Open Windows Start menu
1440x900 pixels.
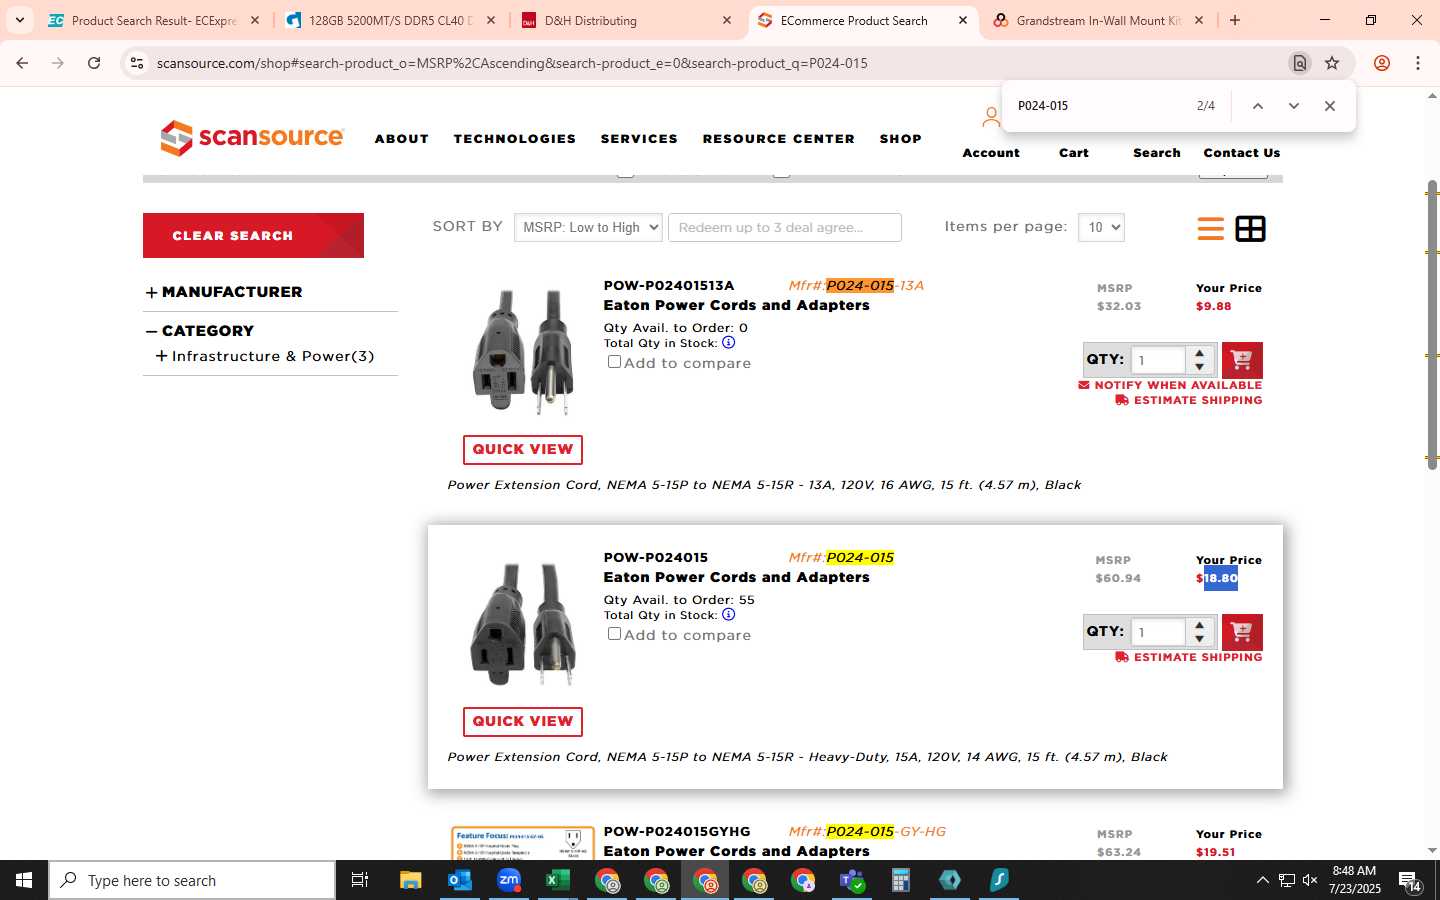click(x=24, y=880)
